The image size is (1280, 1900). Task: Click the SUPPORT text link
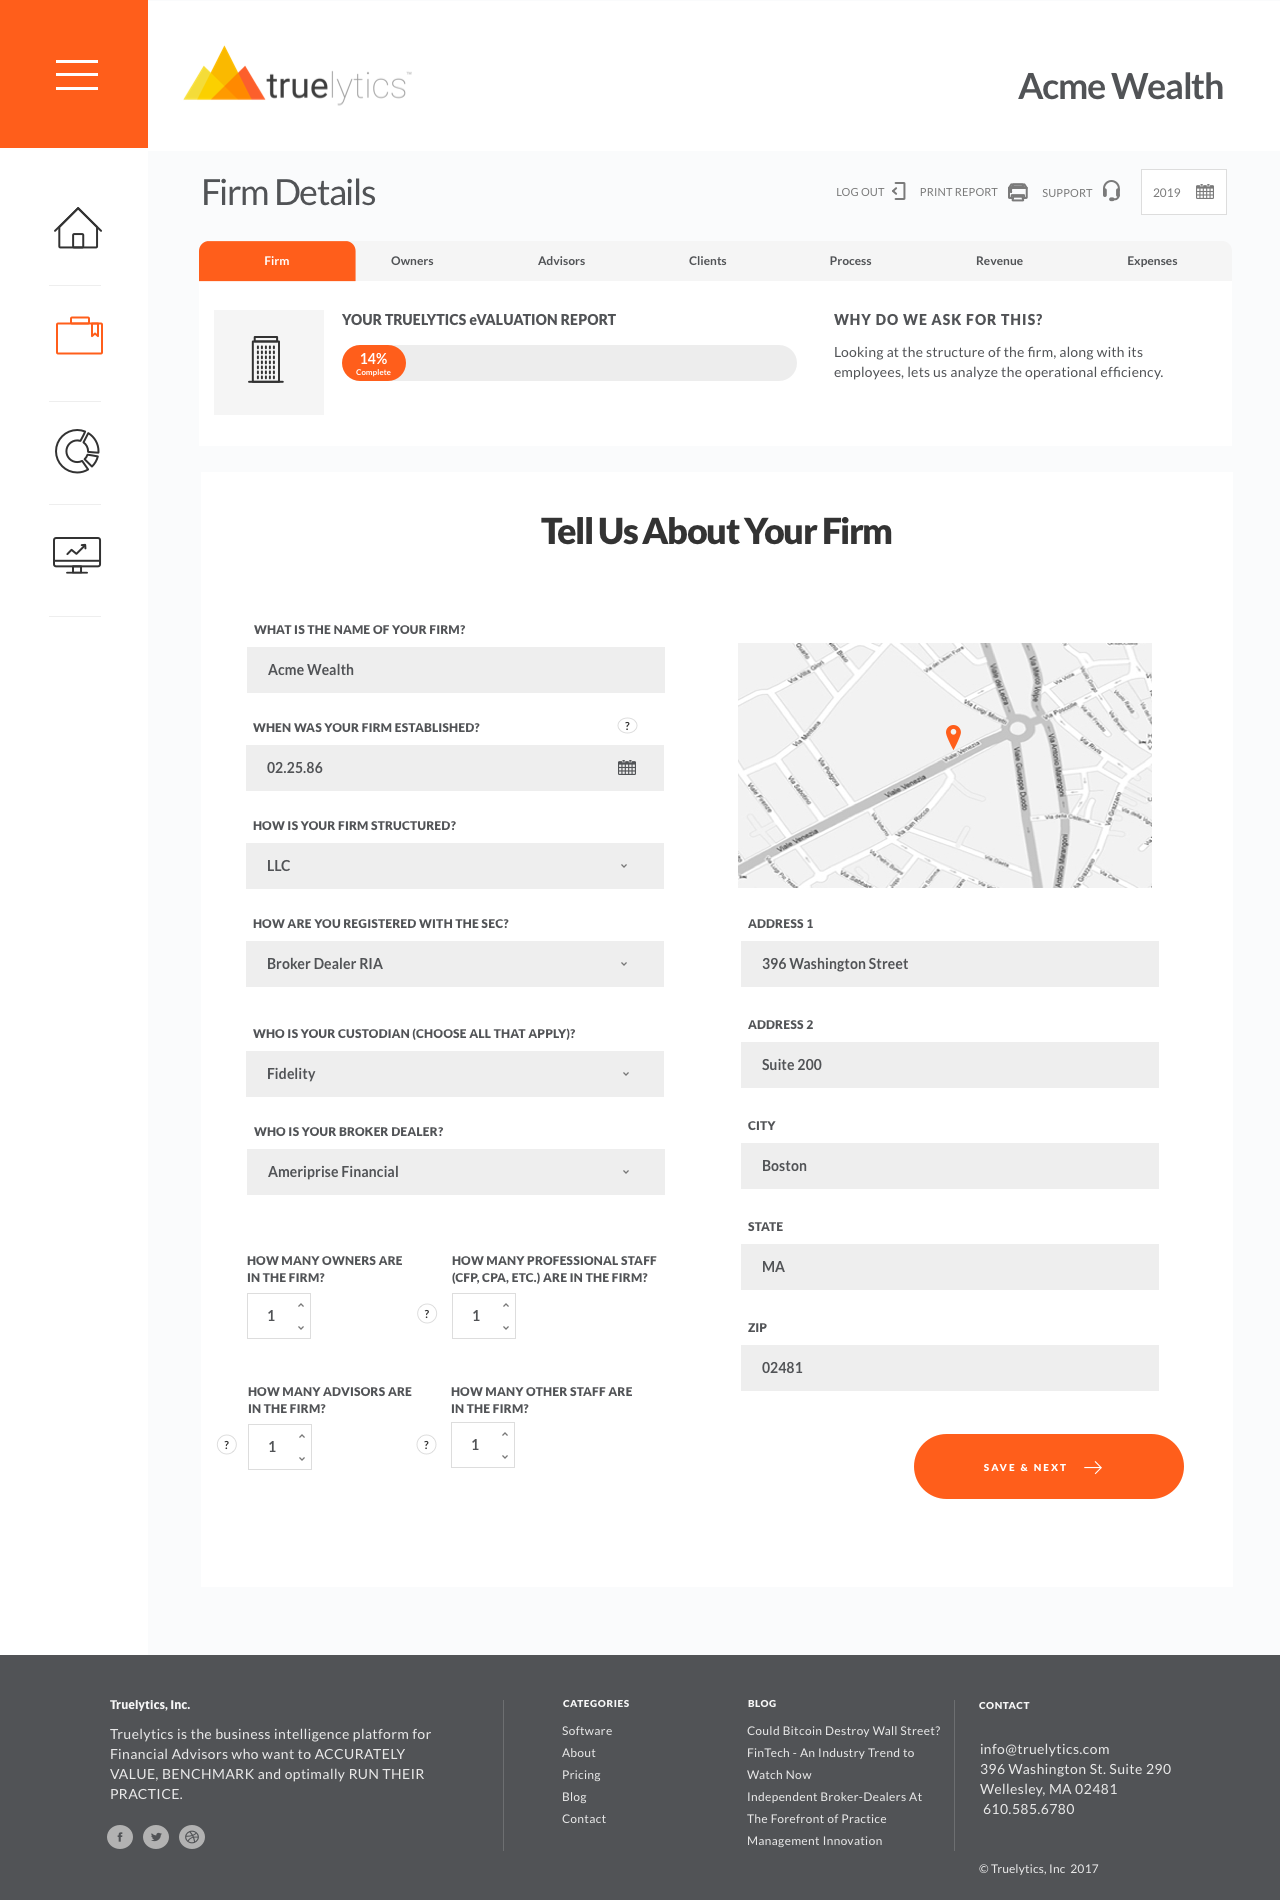pyautogui.click(x=1067, y=193)
